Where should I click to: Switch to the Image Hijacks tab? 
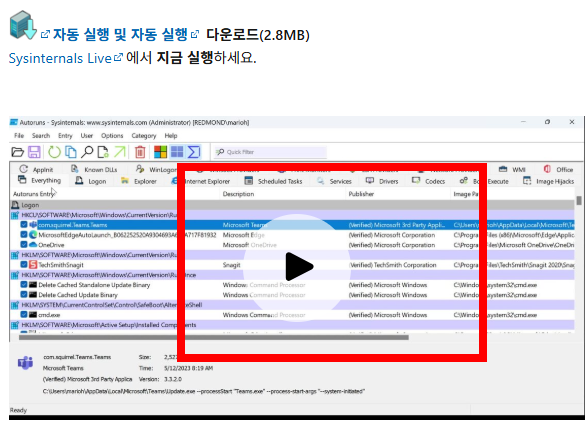(548, 181)
